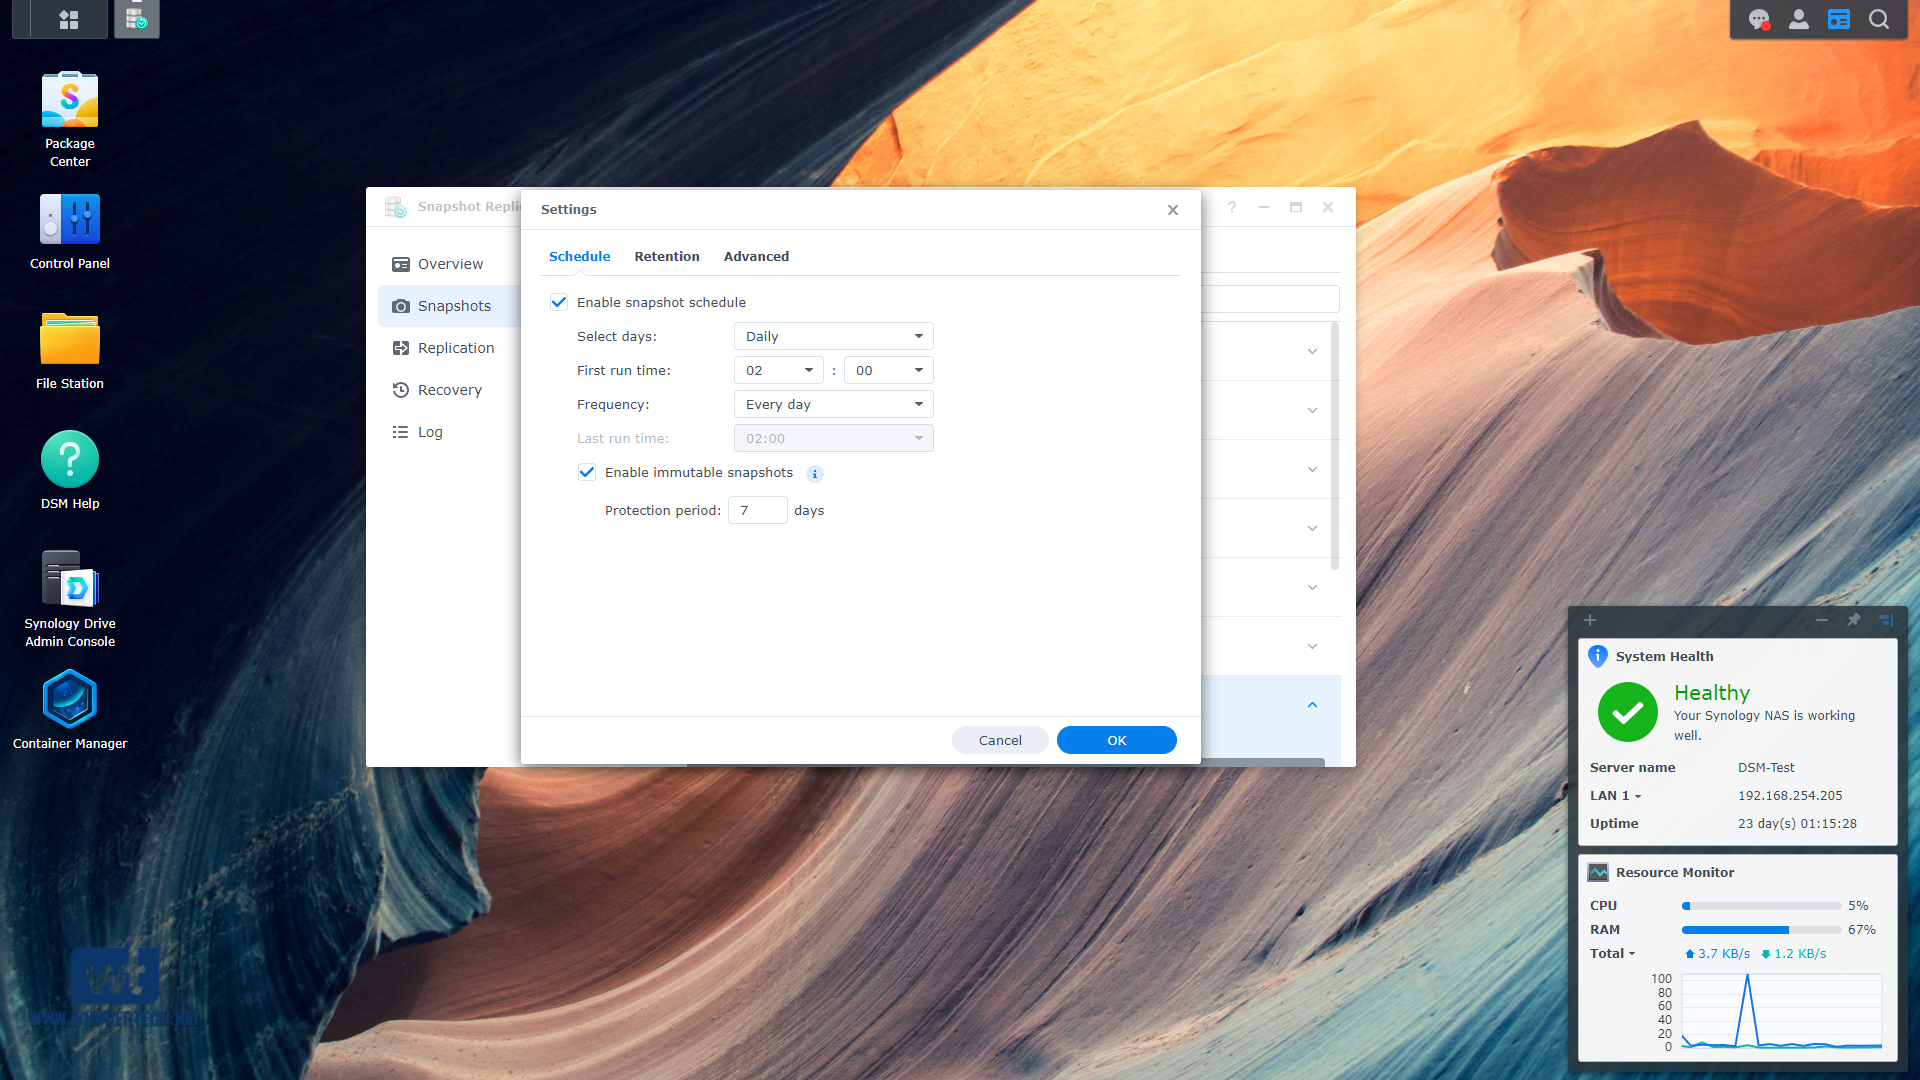Click the OK button
Screen dimensions: 1920x1080
coord(1116,740)
